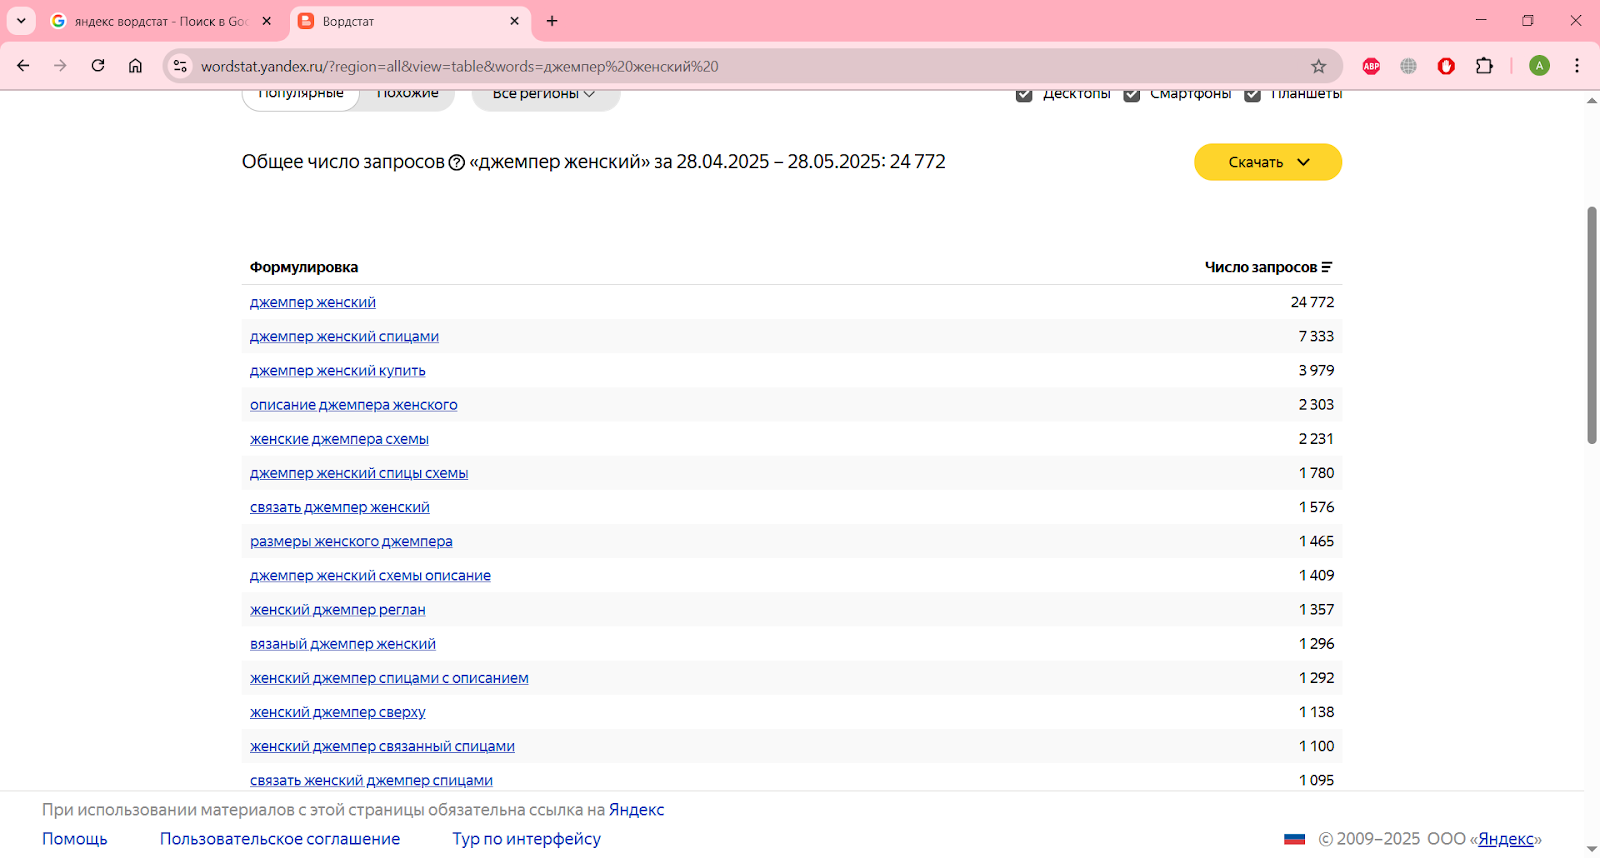The image size is (1600, 858).
Task: Bookmark this page with the star icon
Action: (x=1319, y=66)
